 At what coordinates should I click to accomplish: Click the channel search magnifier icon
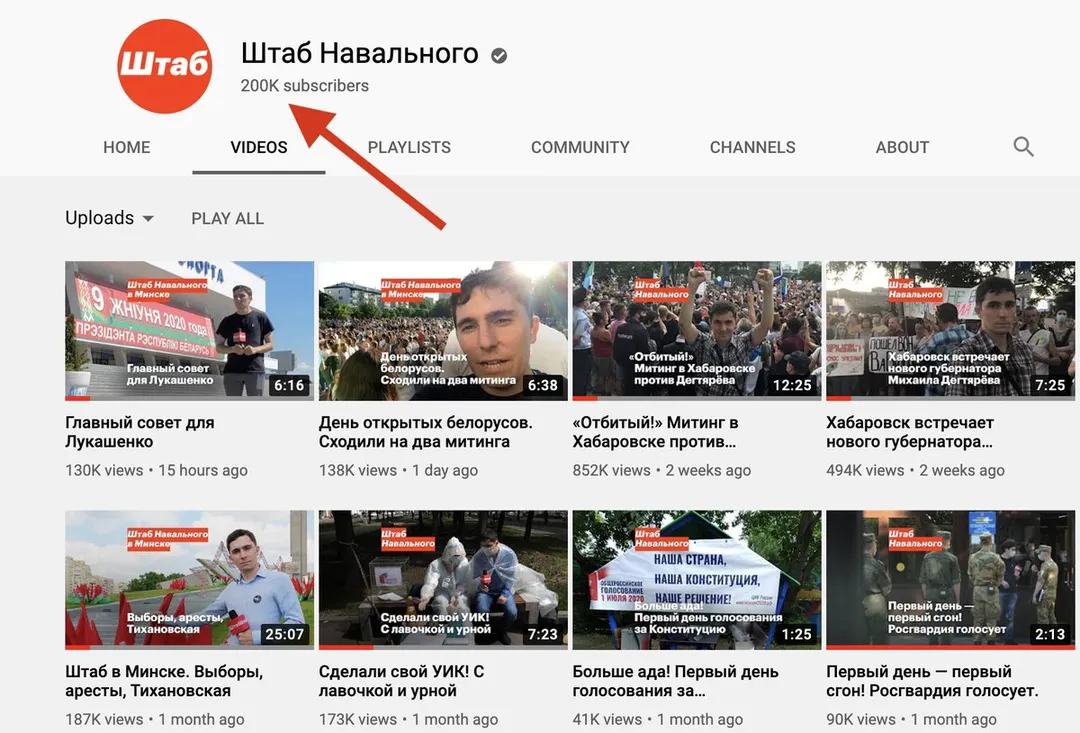pos(1024,147)
